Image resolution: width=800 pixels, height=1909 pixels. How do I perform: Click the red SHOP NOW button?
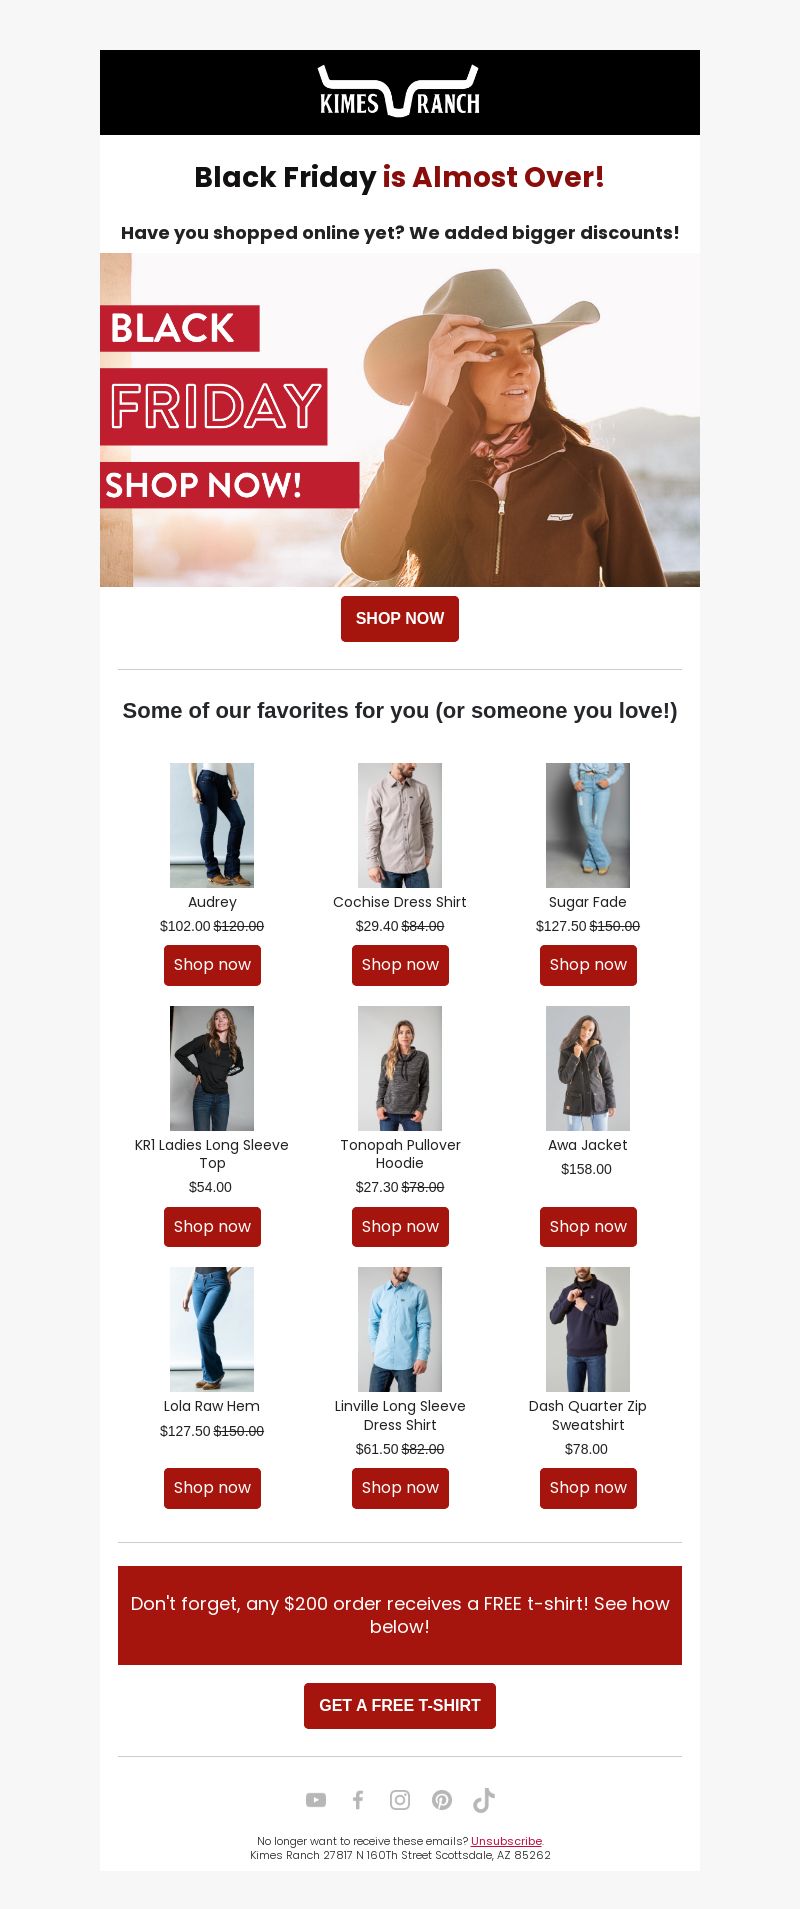(400, 619)
